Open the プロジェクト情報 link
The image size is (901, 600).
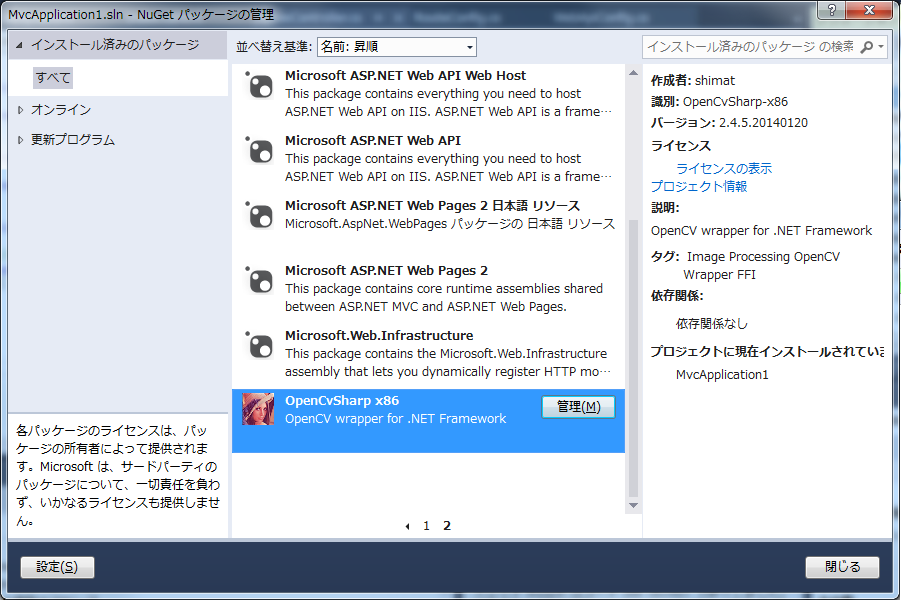click(x=699, y=186)
